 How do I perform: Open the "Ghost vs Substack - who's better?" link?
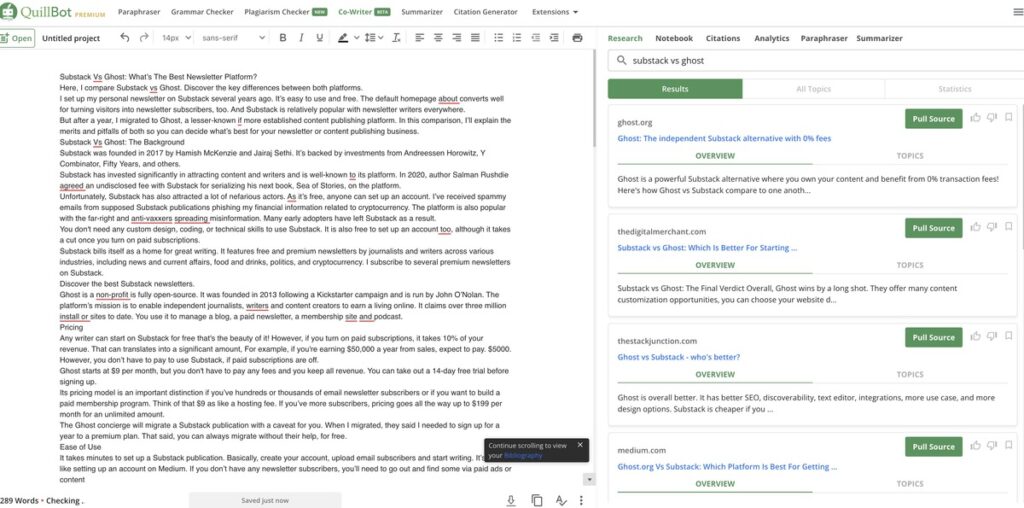coord(679,357)
